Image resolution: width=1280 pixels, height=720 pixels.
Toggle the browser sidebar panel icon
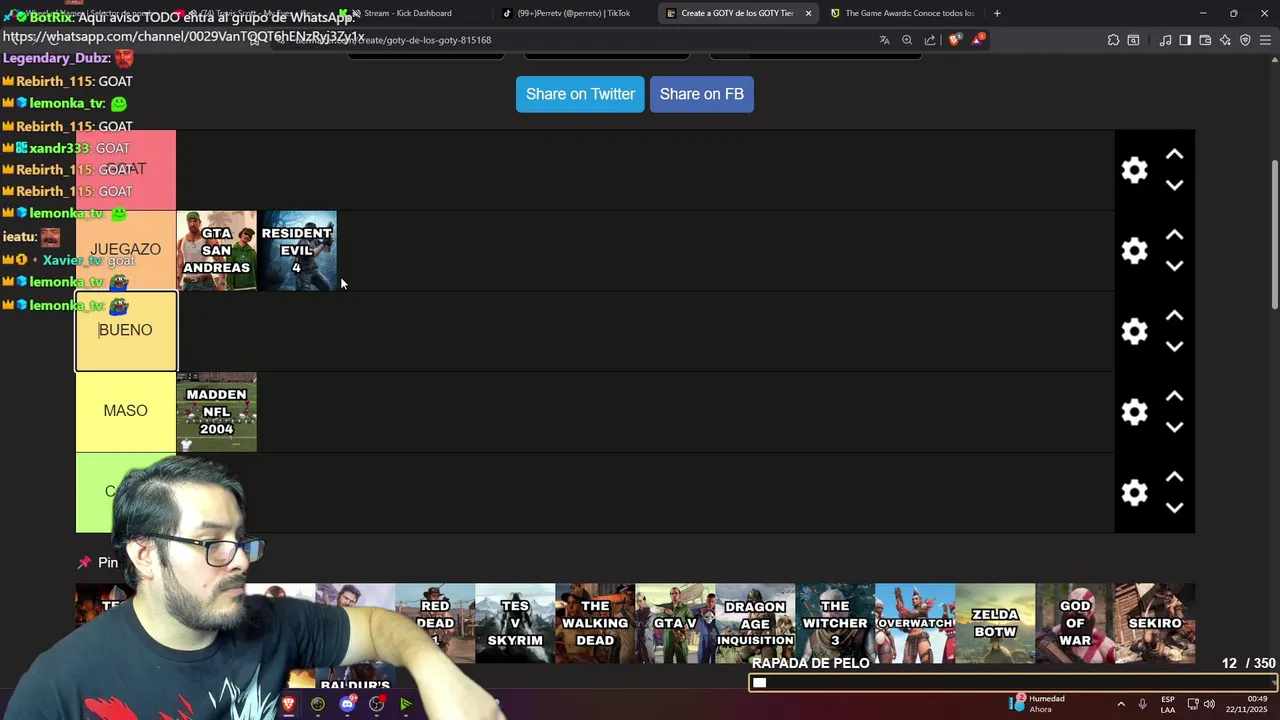click(1185, 40)
